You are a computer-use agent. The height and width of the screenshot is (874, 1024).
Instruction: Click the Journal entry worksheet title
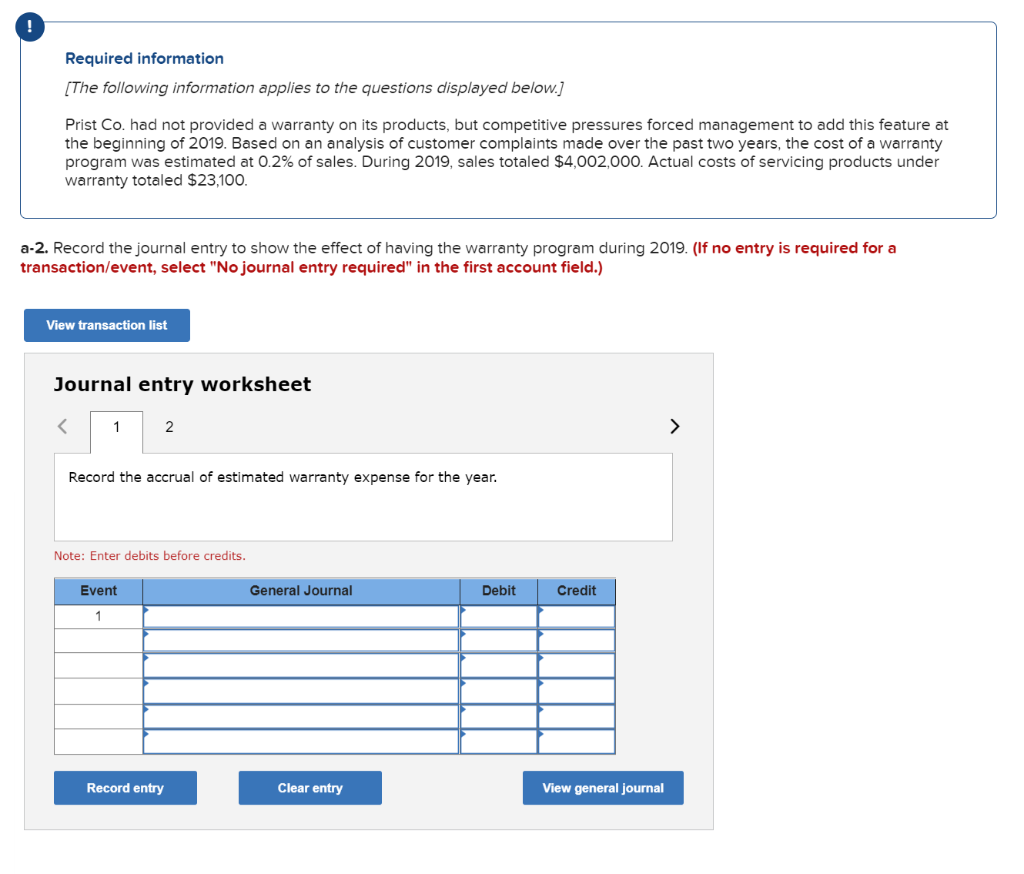point(182,384)
